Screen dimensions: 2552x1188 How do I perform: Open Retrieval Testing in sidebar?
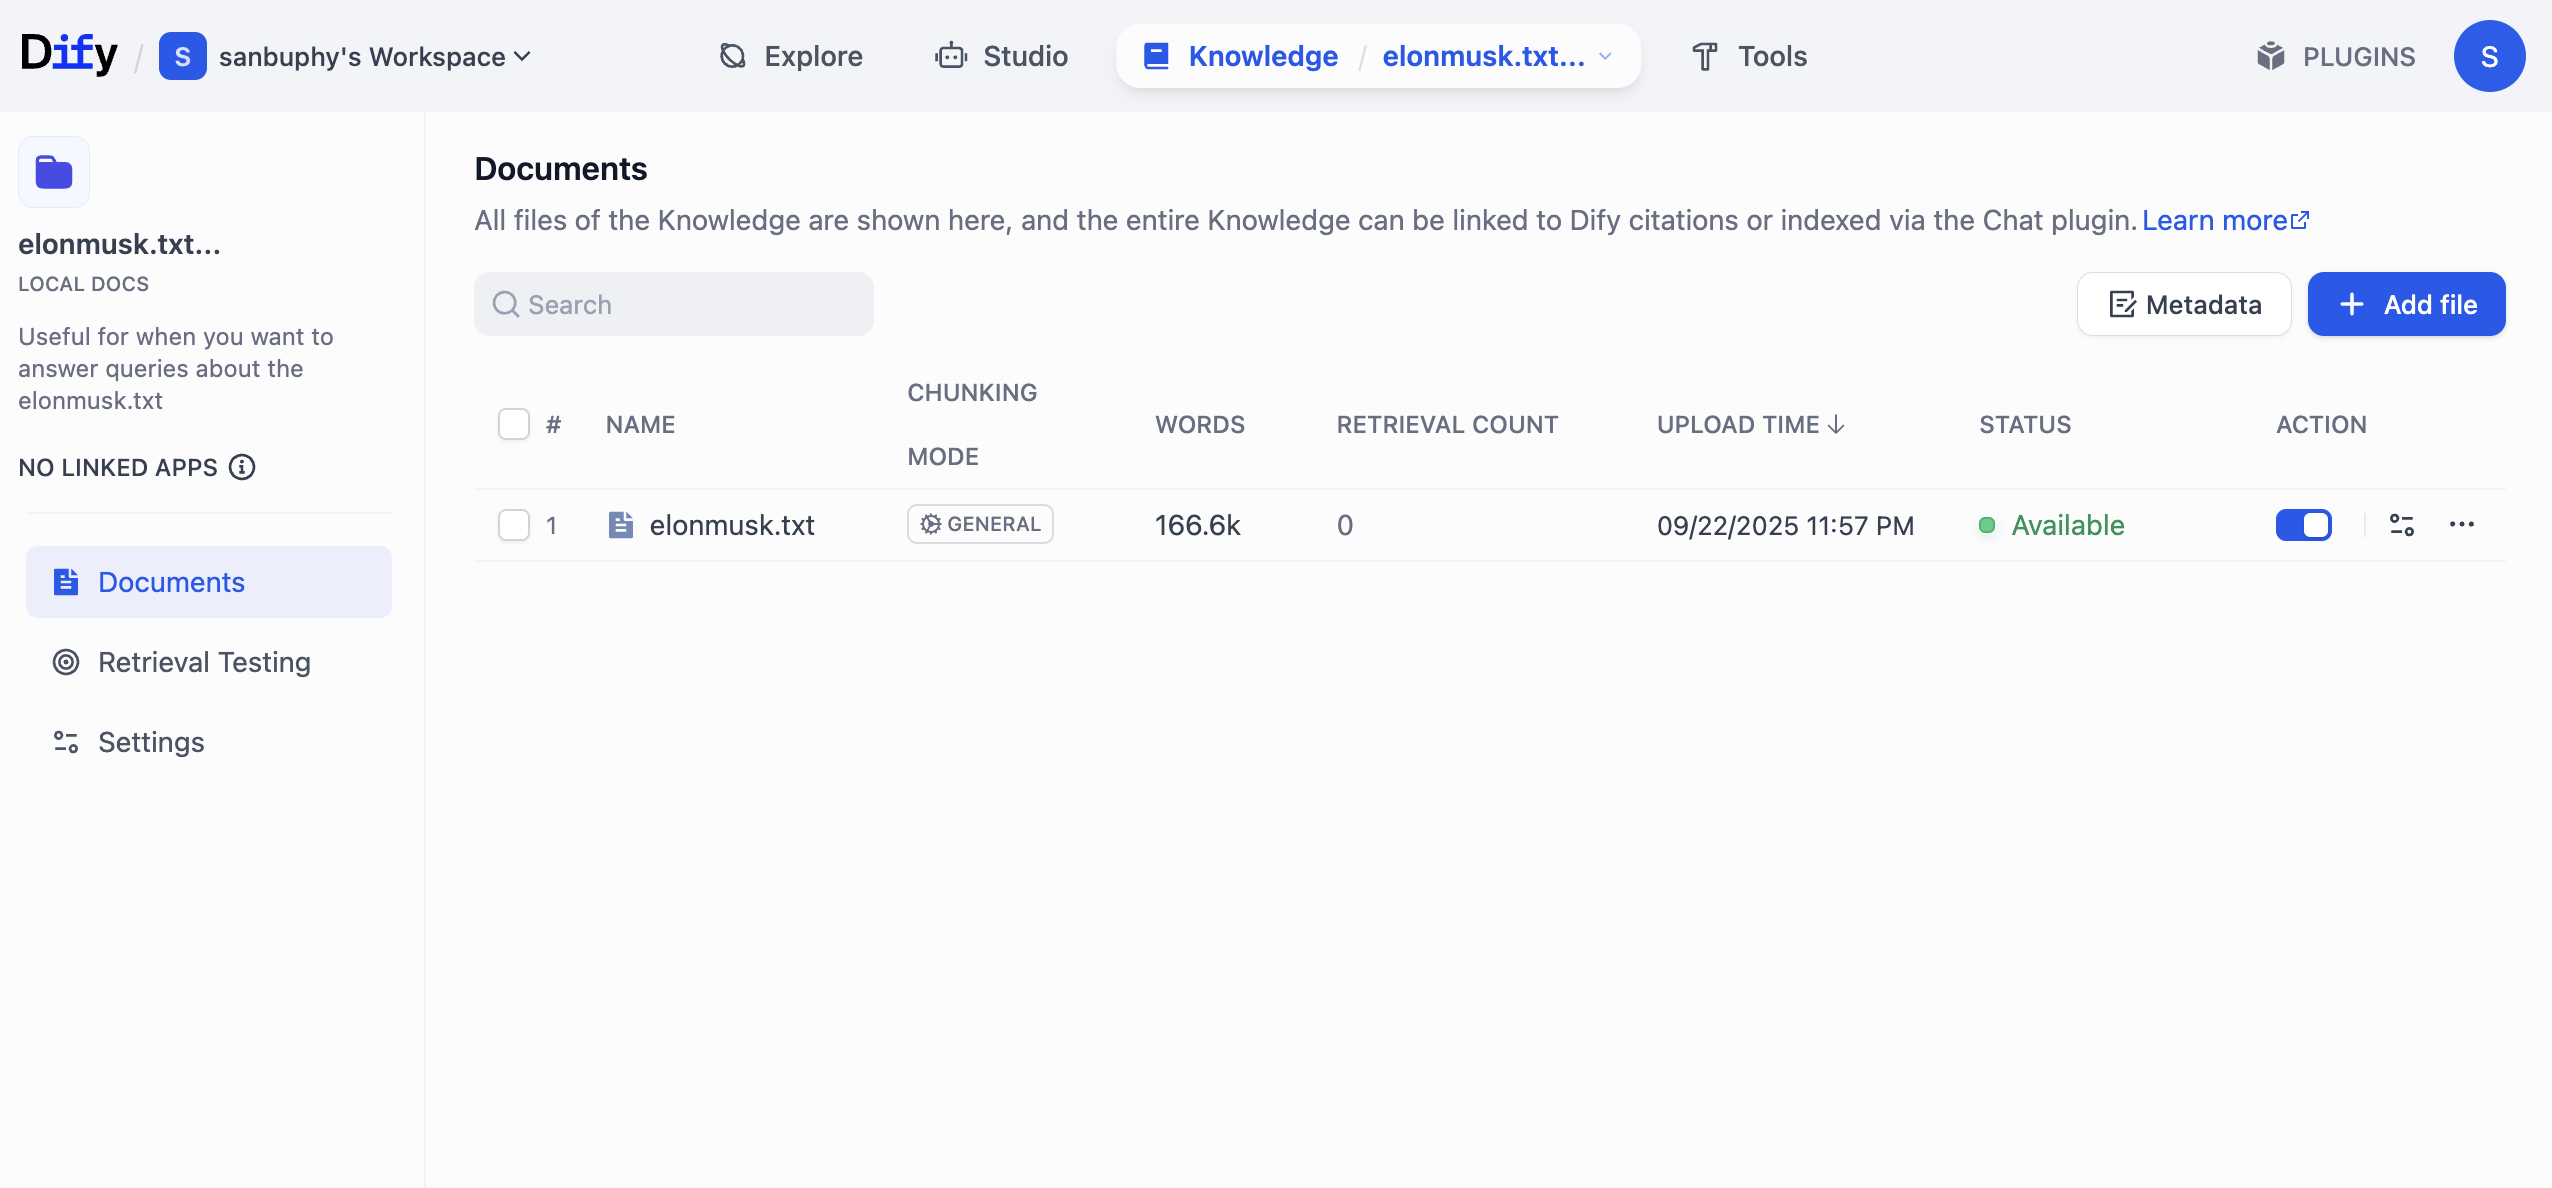click(x=204, y=662)
